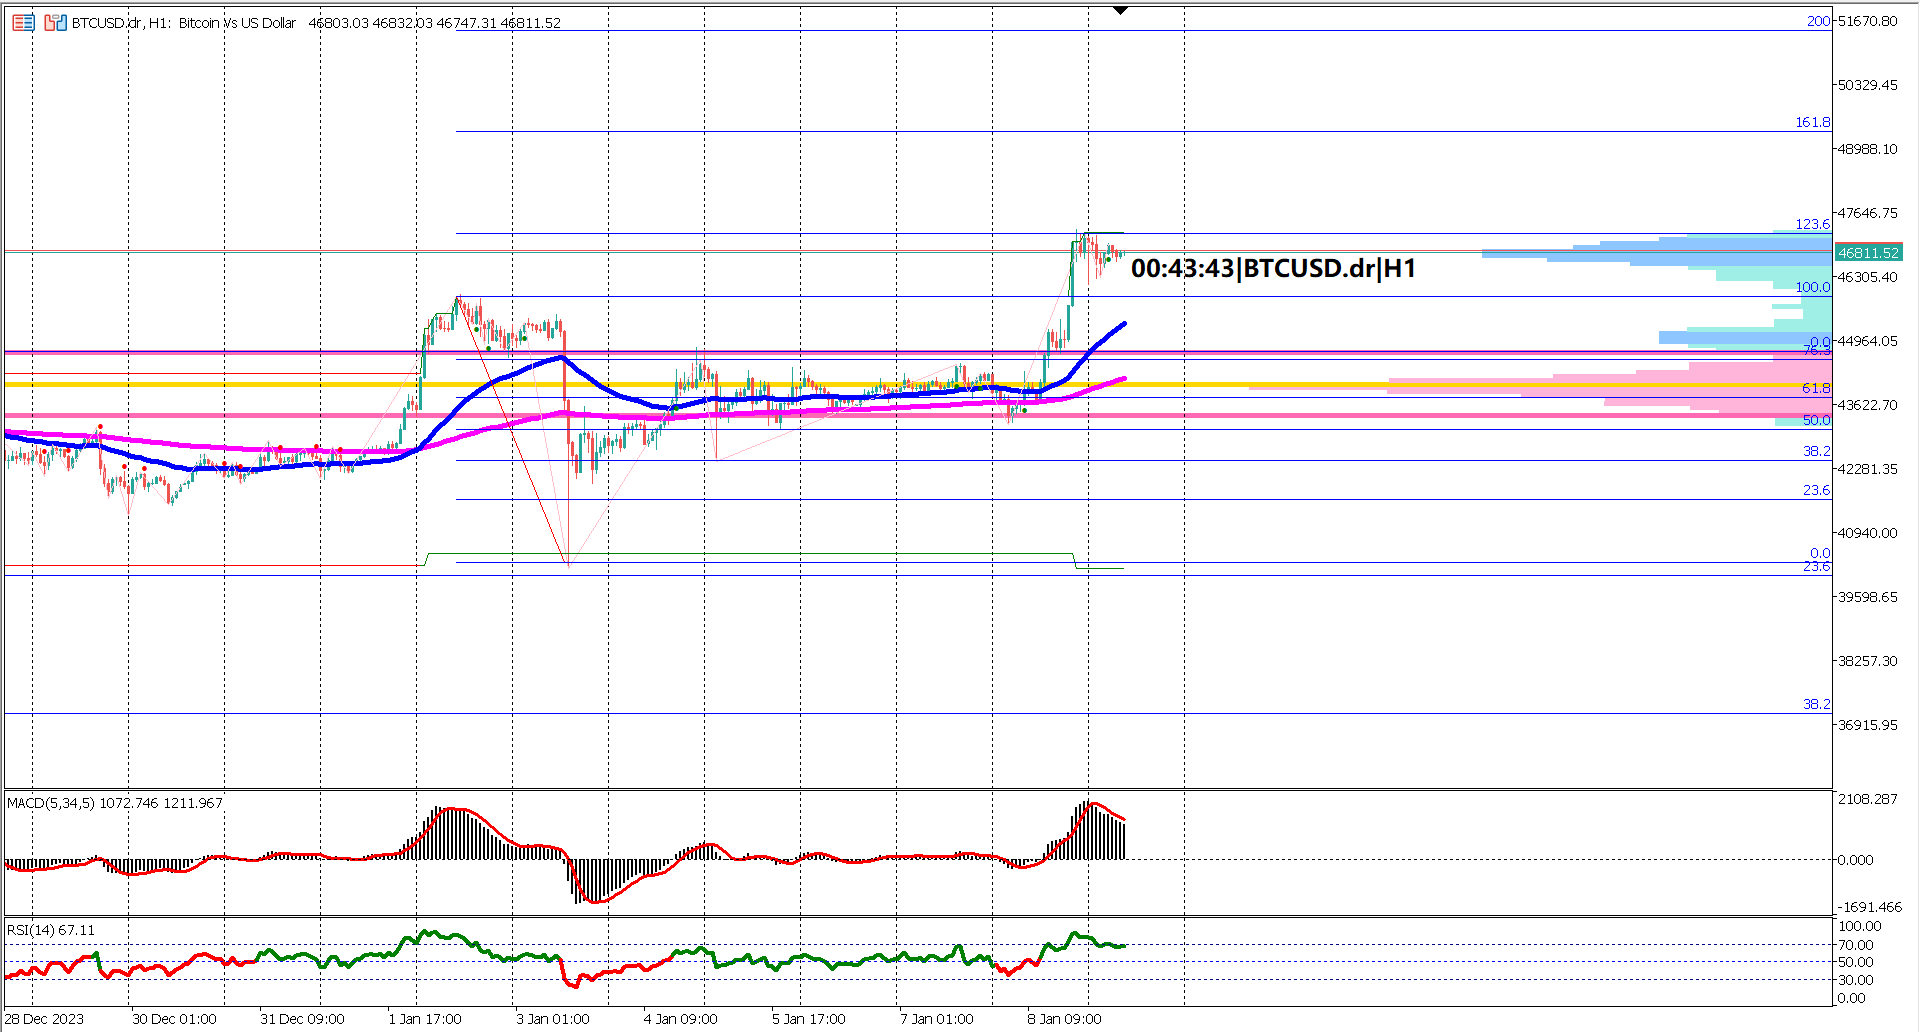
Task: Click the MACD 2108.287 scale value
Action: click(x=1867, y=799)
